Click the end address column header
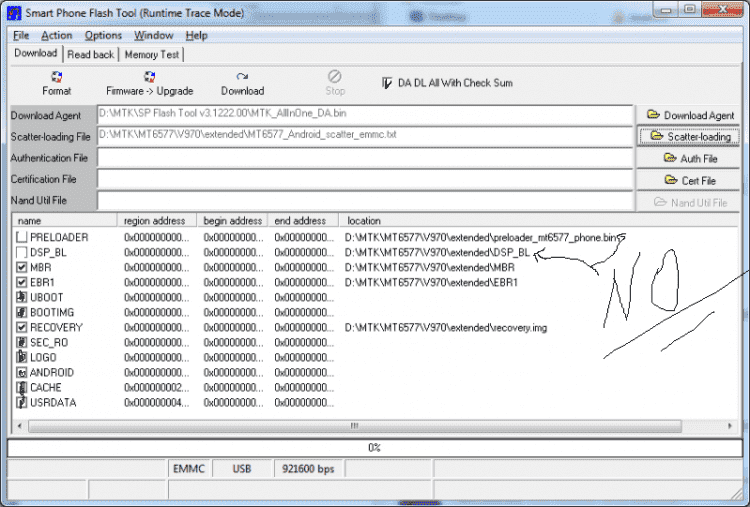Image resolution: width=750 pixels, height=507 pixels. pyautogui.click(x=303, y=220)
